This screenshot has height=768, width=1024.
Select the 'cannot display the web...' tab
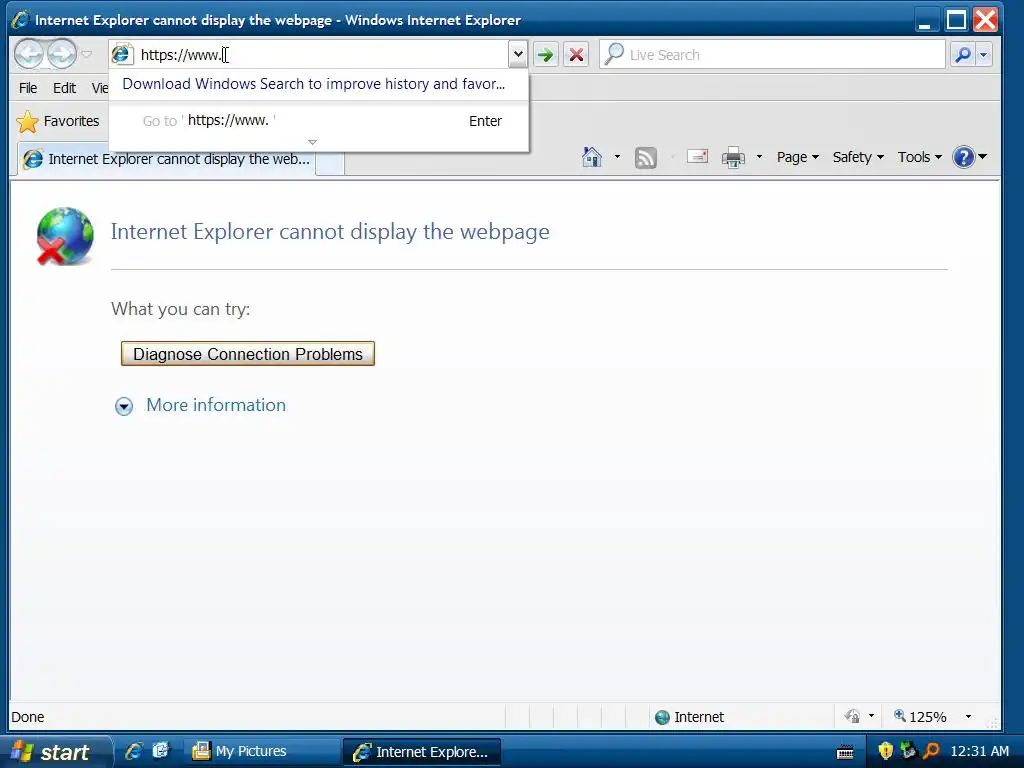coord(167,159)
